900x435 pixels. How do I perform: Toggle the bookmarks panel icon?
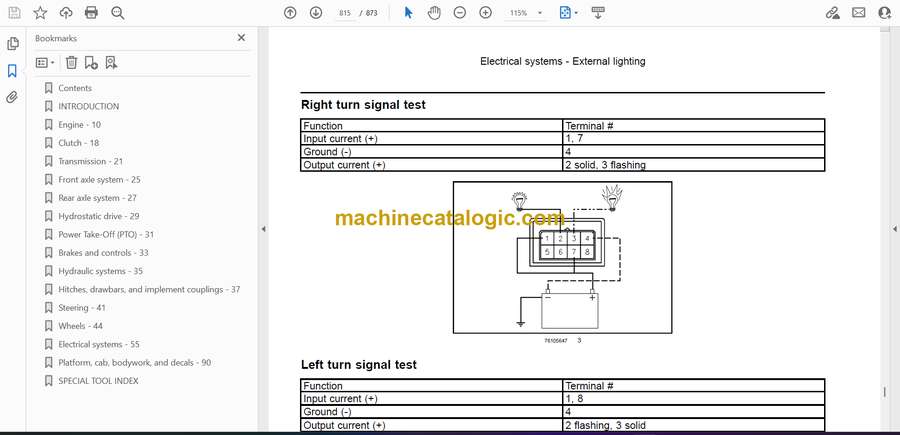click(12, 71)
